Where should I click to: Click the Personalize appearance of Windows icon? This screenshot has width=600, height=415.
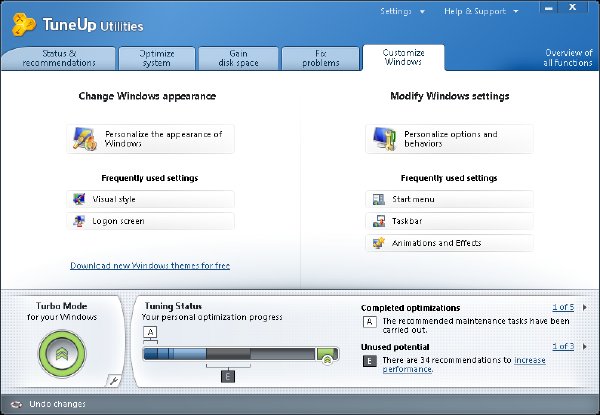(x=85, y=139)
